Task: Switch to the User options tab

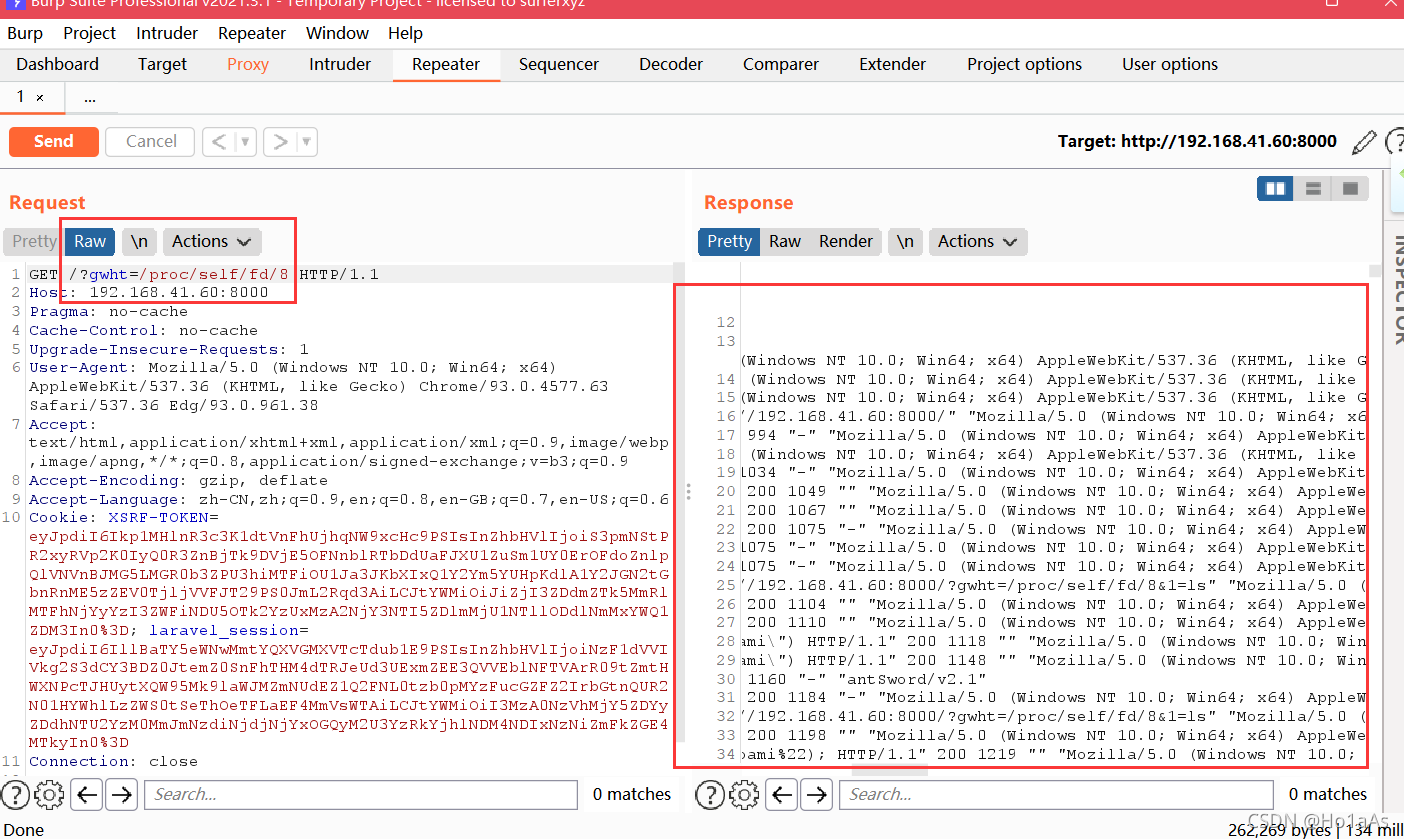Action: [x=1170, y=64]
